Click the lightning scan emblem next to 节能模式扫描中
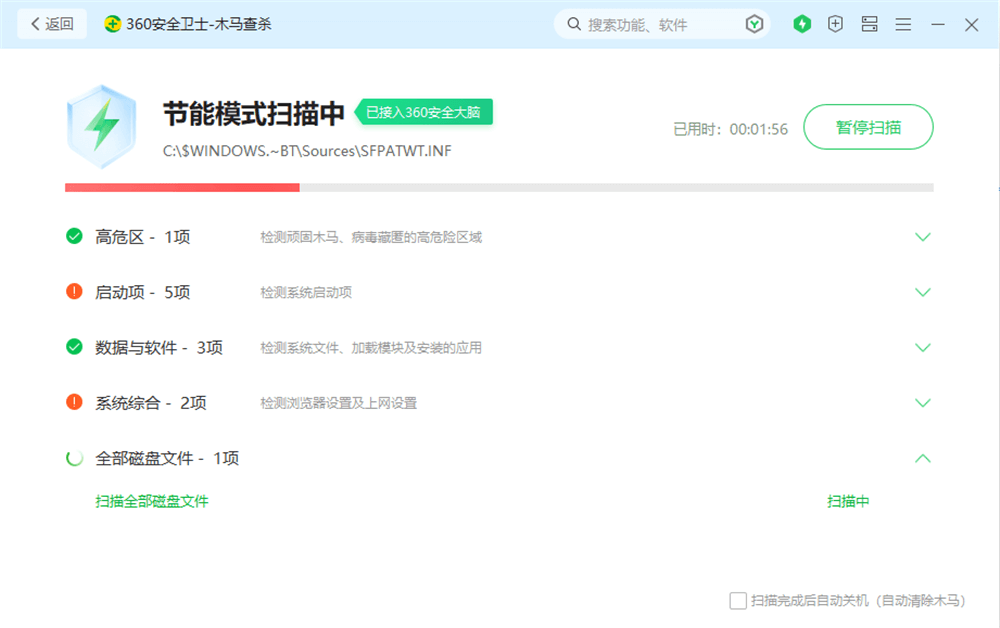The width and height of the screenshot is (1000, 628). point(101,125)
